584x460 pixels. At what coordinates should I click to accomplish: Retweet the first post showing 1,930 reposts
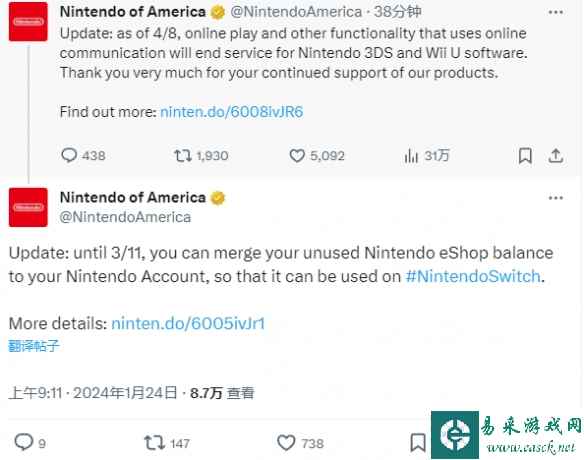coord(201,155)
